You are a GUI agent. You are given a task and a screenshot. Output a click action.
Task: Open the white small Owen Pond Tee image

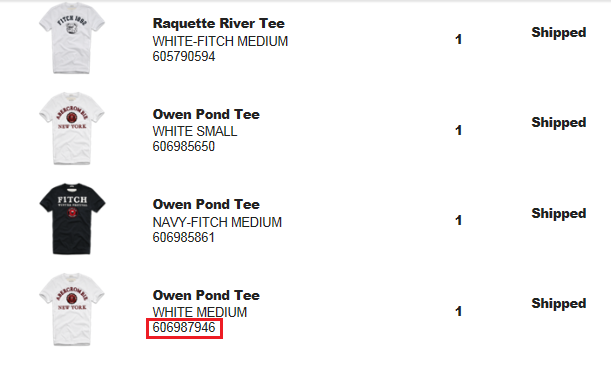[72, 129]
